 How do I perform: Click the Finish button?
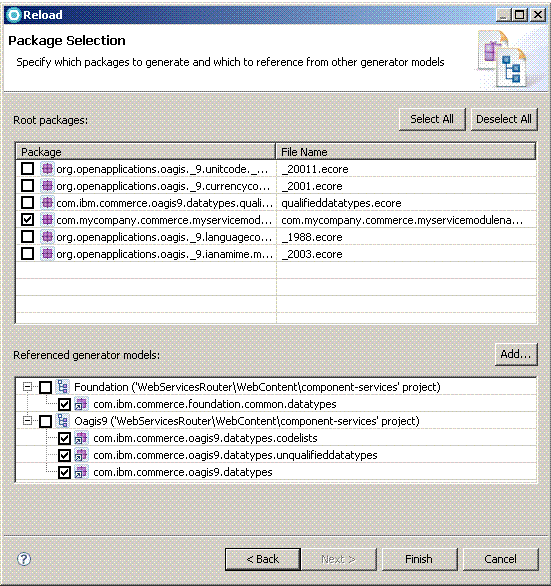point(419,559)
